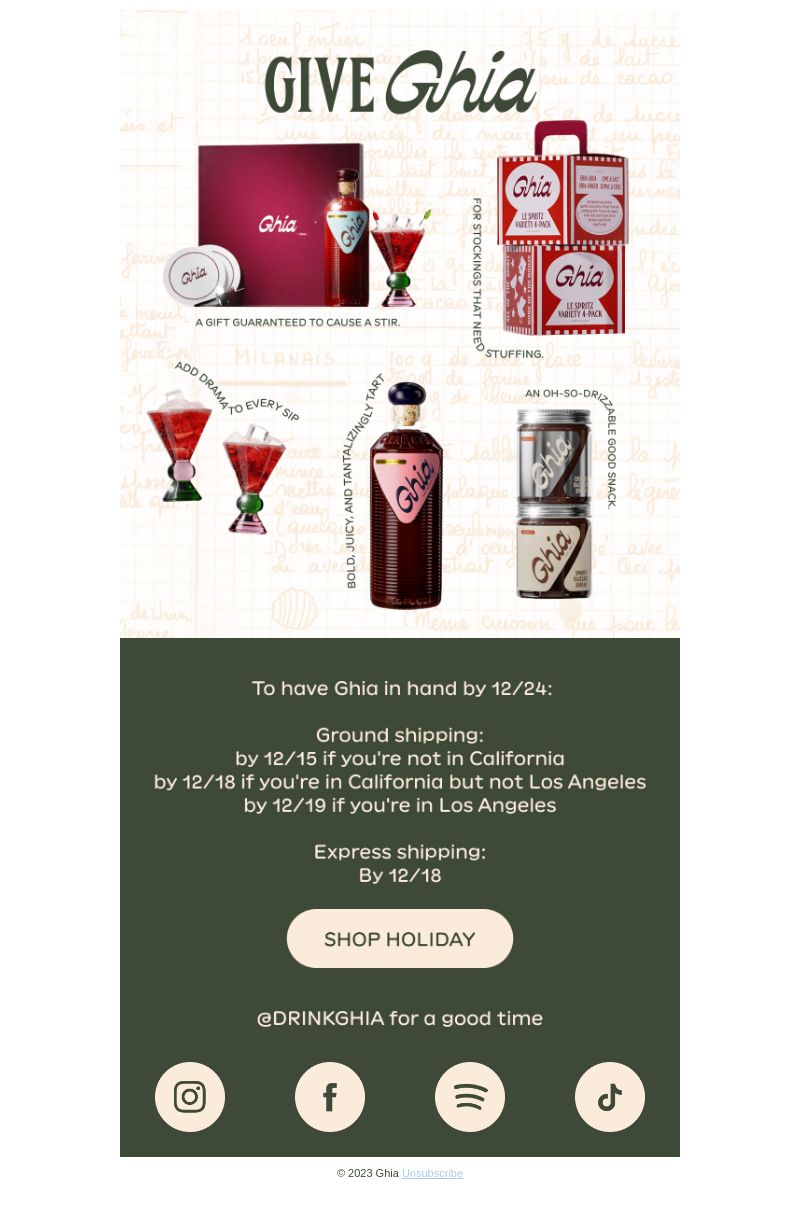
Task: Follow the Unsubscribe link
Action: coord(432,1173)
